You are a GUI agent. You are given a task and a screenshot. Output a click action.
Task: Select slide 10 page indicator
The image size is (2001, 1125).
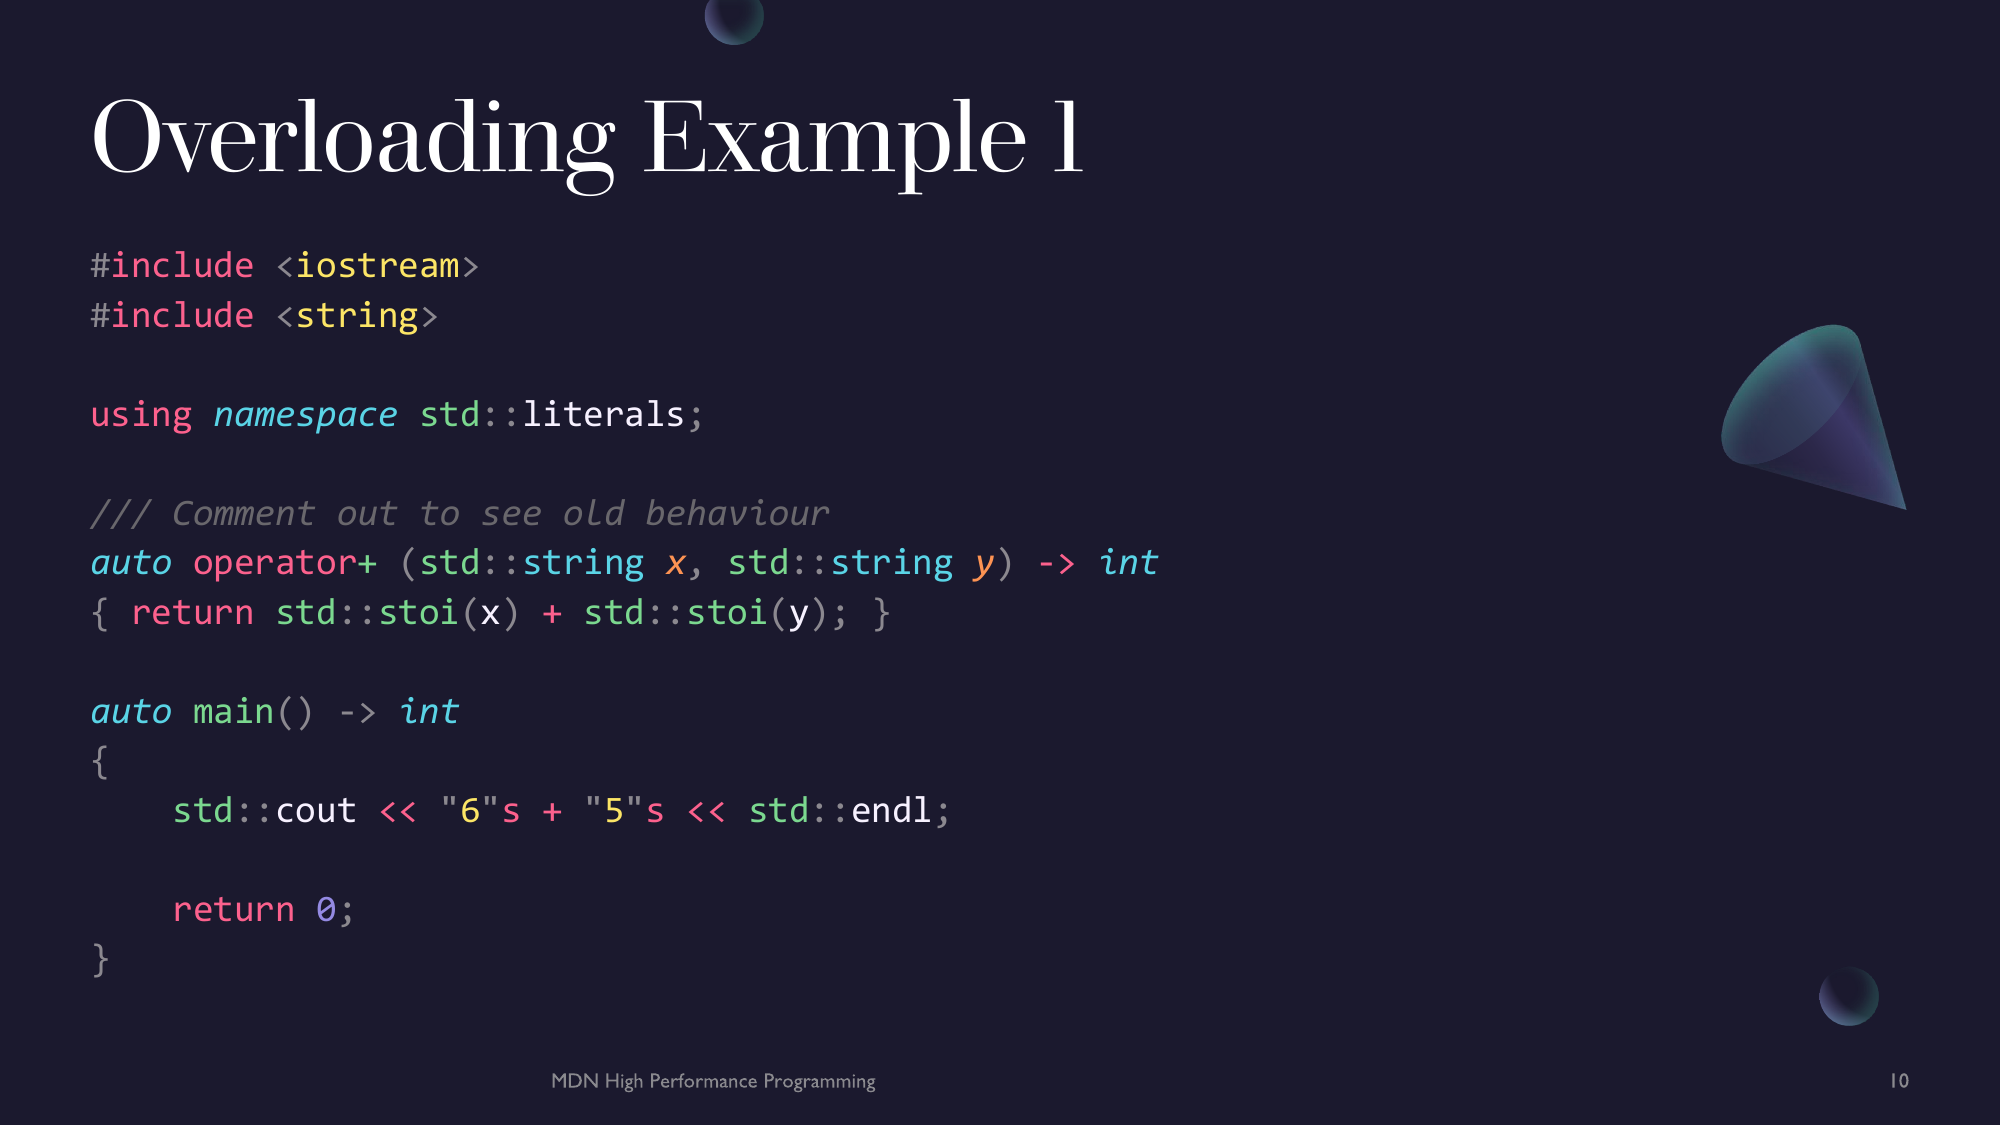click(1899, 1081)
